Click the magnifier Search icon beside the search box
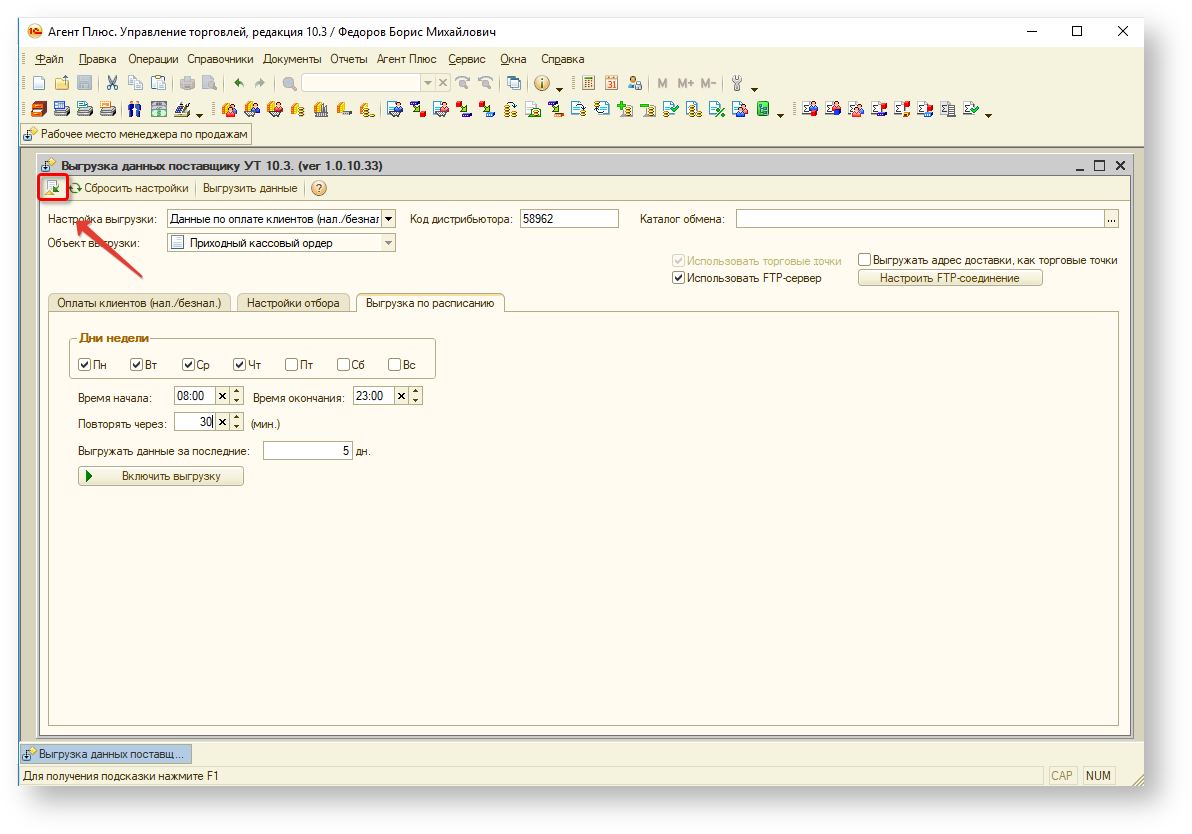1192x834 pixels. coord(289,83)
